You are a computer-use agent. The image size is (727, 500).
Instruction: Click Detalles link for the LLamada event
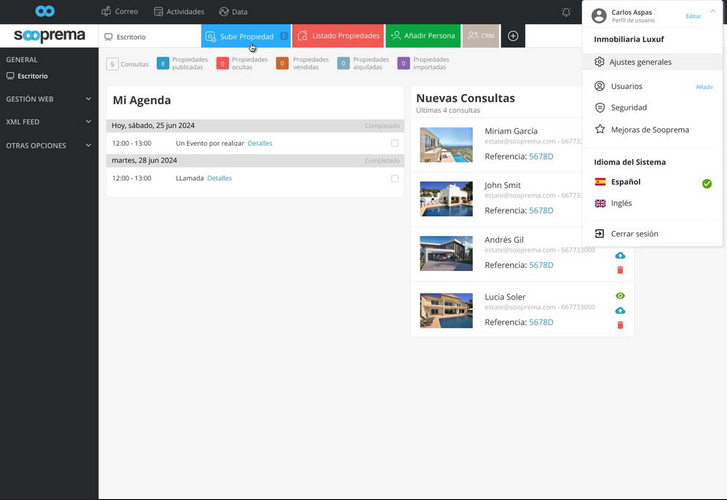[x=219, y=178]
